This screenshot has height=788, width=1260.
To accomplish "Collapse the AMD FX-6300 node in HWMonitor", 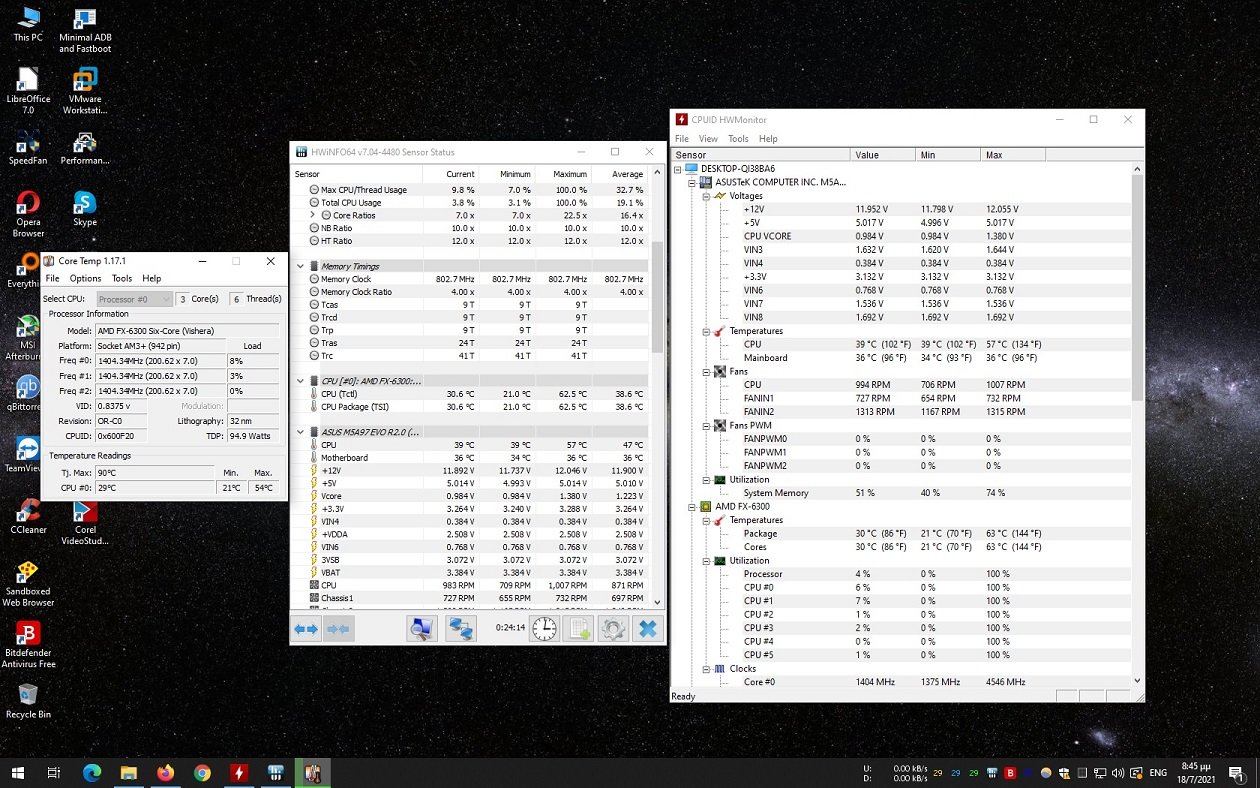I will [692, 506].
